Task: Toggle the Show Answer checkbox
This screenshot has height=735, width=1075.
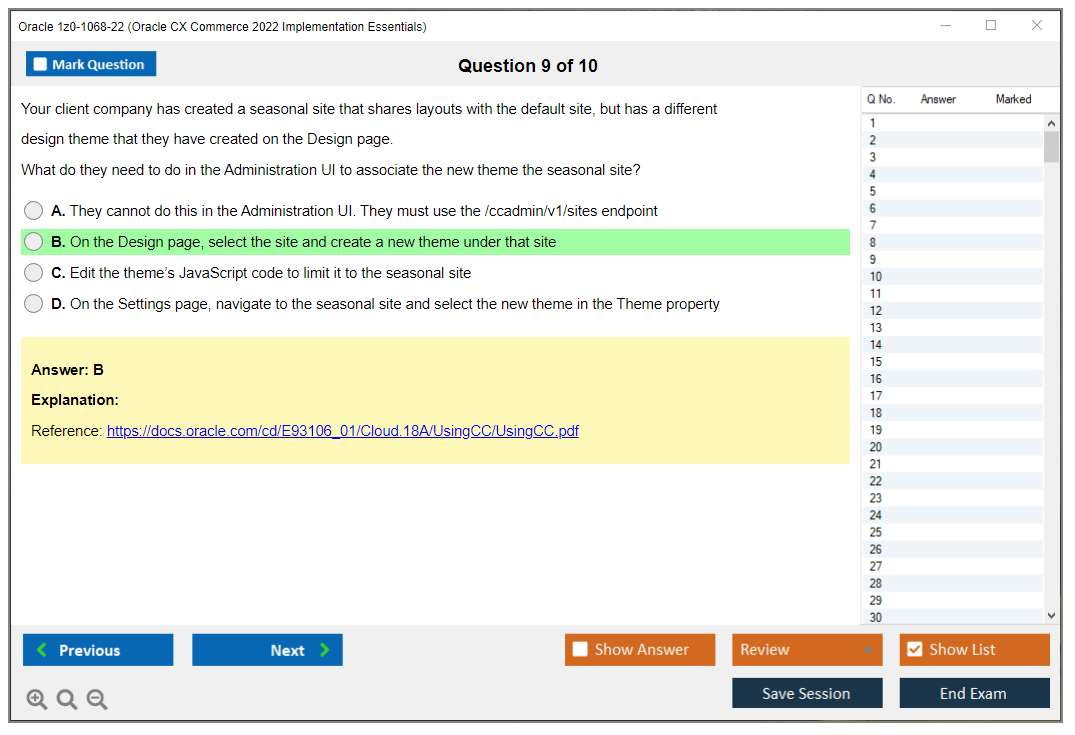Action: [580, 650]
